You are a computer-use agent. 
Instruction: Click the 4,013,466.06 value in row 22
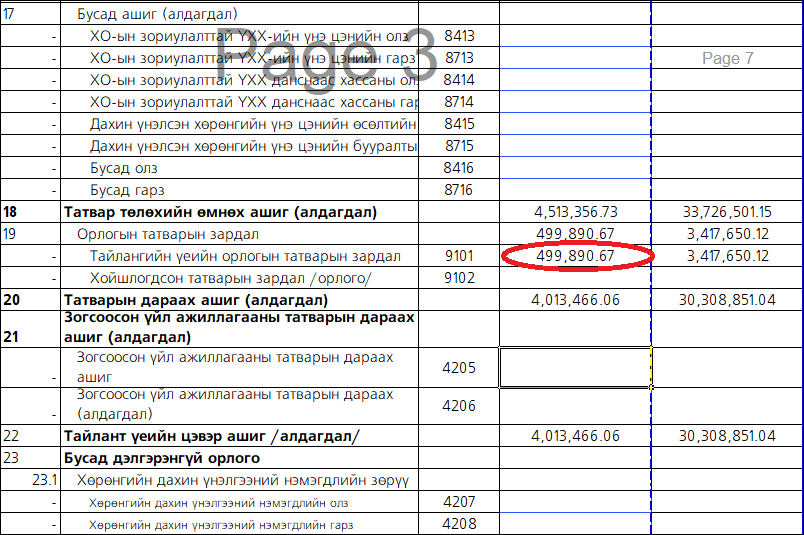coord(576,436)
